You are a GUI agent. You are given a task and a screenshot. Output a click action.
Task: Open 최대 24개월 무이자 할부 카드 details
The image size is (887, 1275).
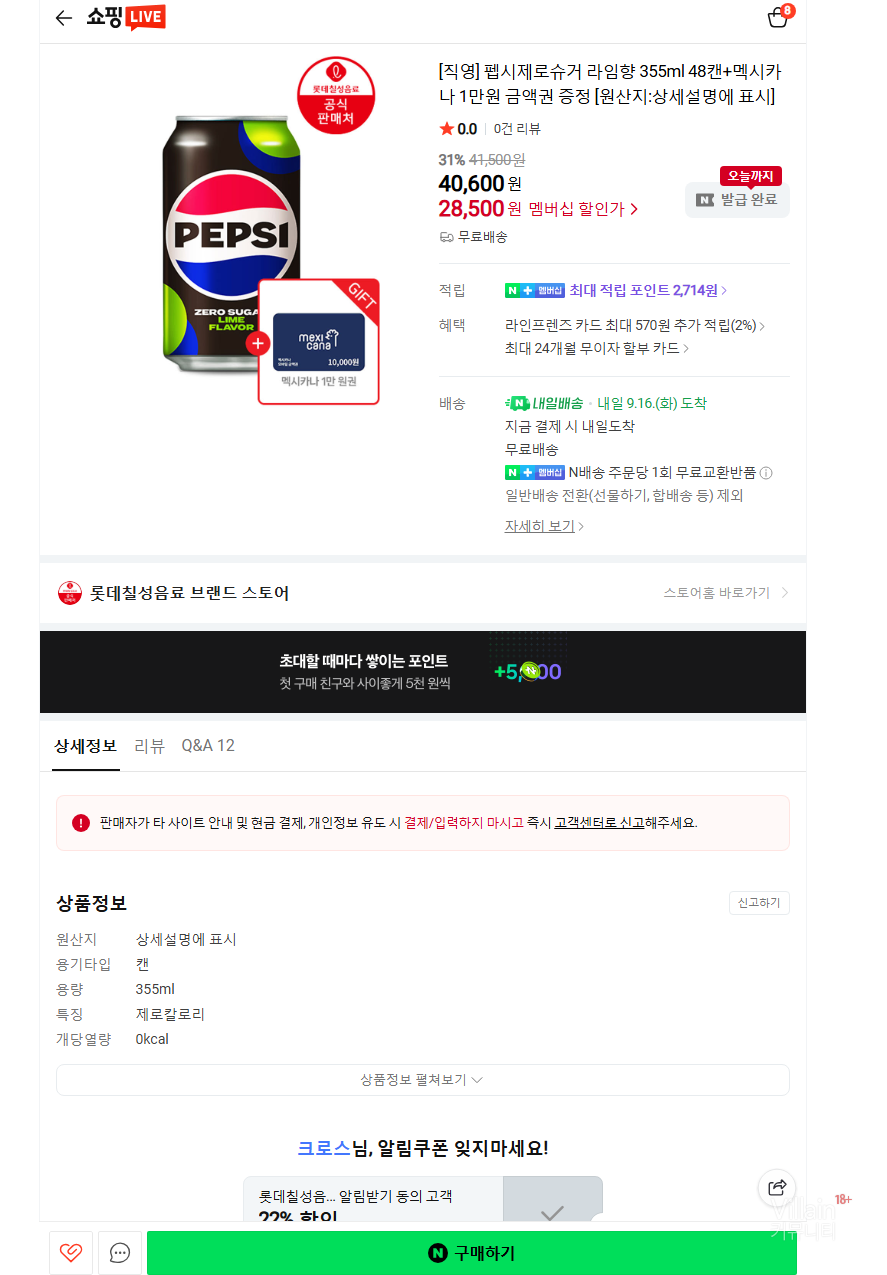(x=597, y=348)
